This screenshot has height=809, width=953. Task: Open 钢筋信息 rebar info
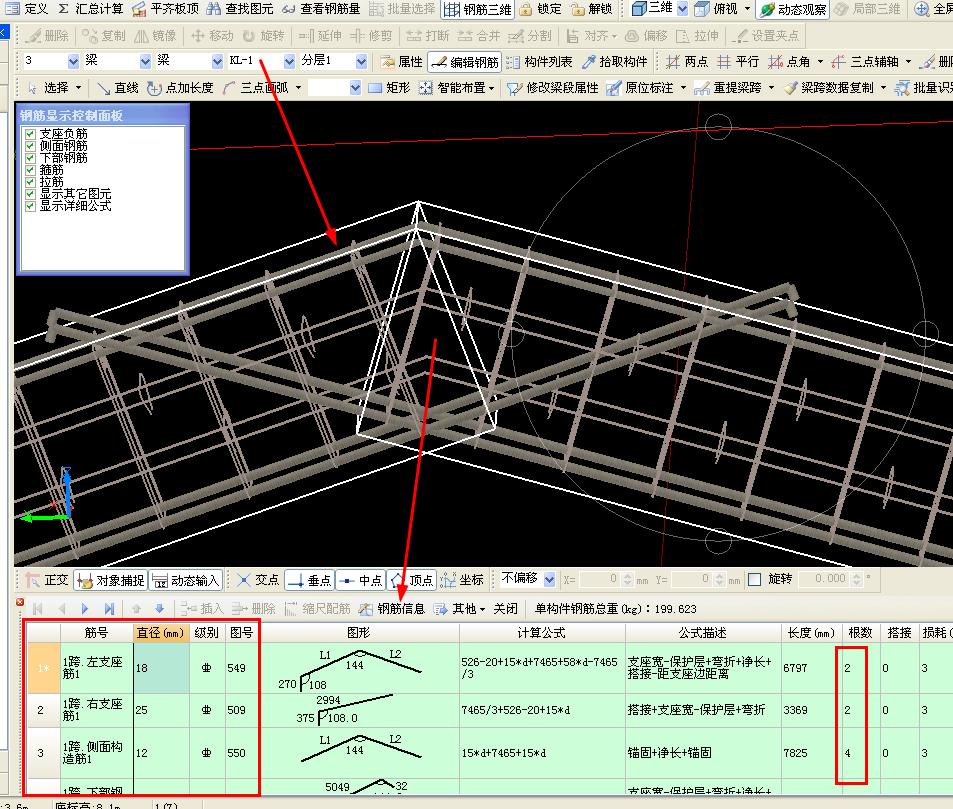click(x=392, y=608)
